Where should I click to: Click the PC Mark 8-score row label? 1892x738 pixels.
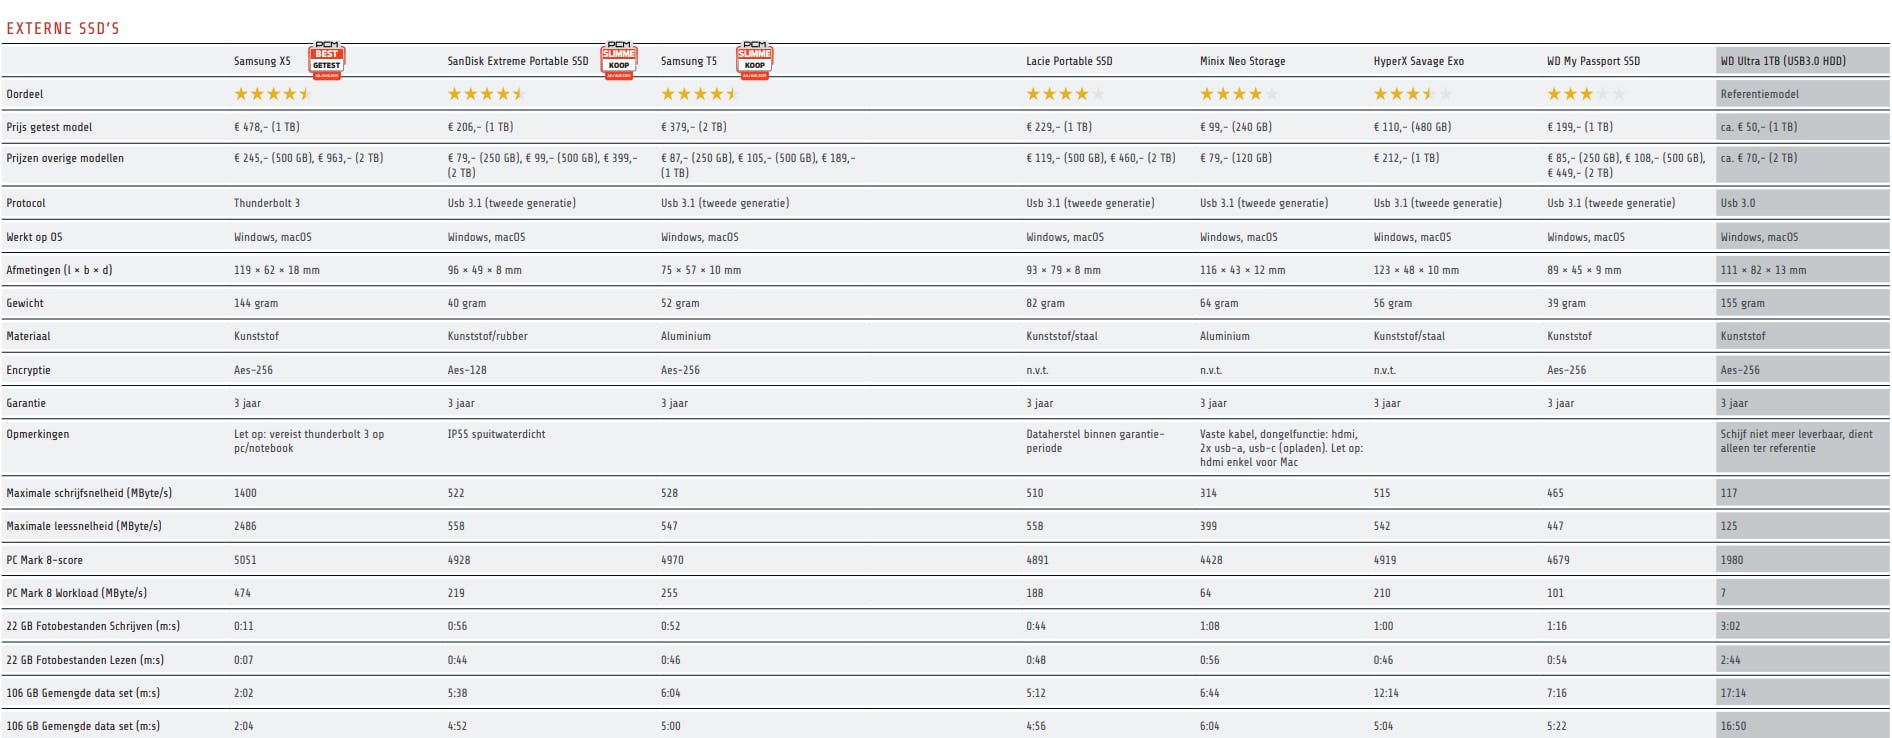[45, 560]
